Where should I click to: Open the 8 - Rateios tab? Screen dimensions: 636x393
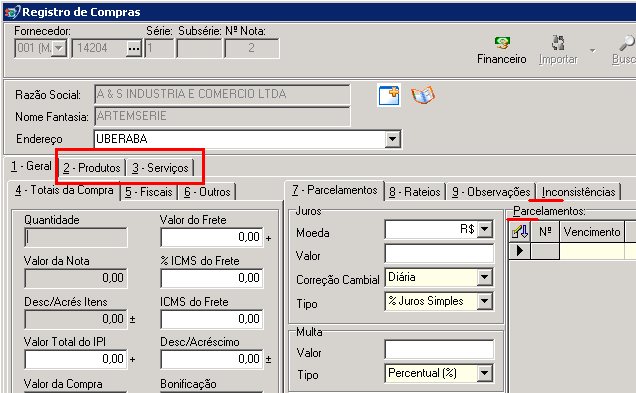coord(415,192)
